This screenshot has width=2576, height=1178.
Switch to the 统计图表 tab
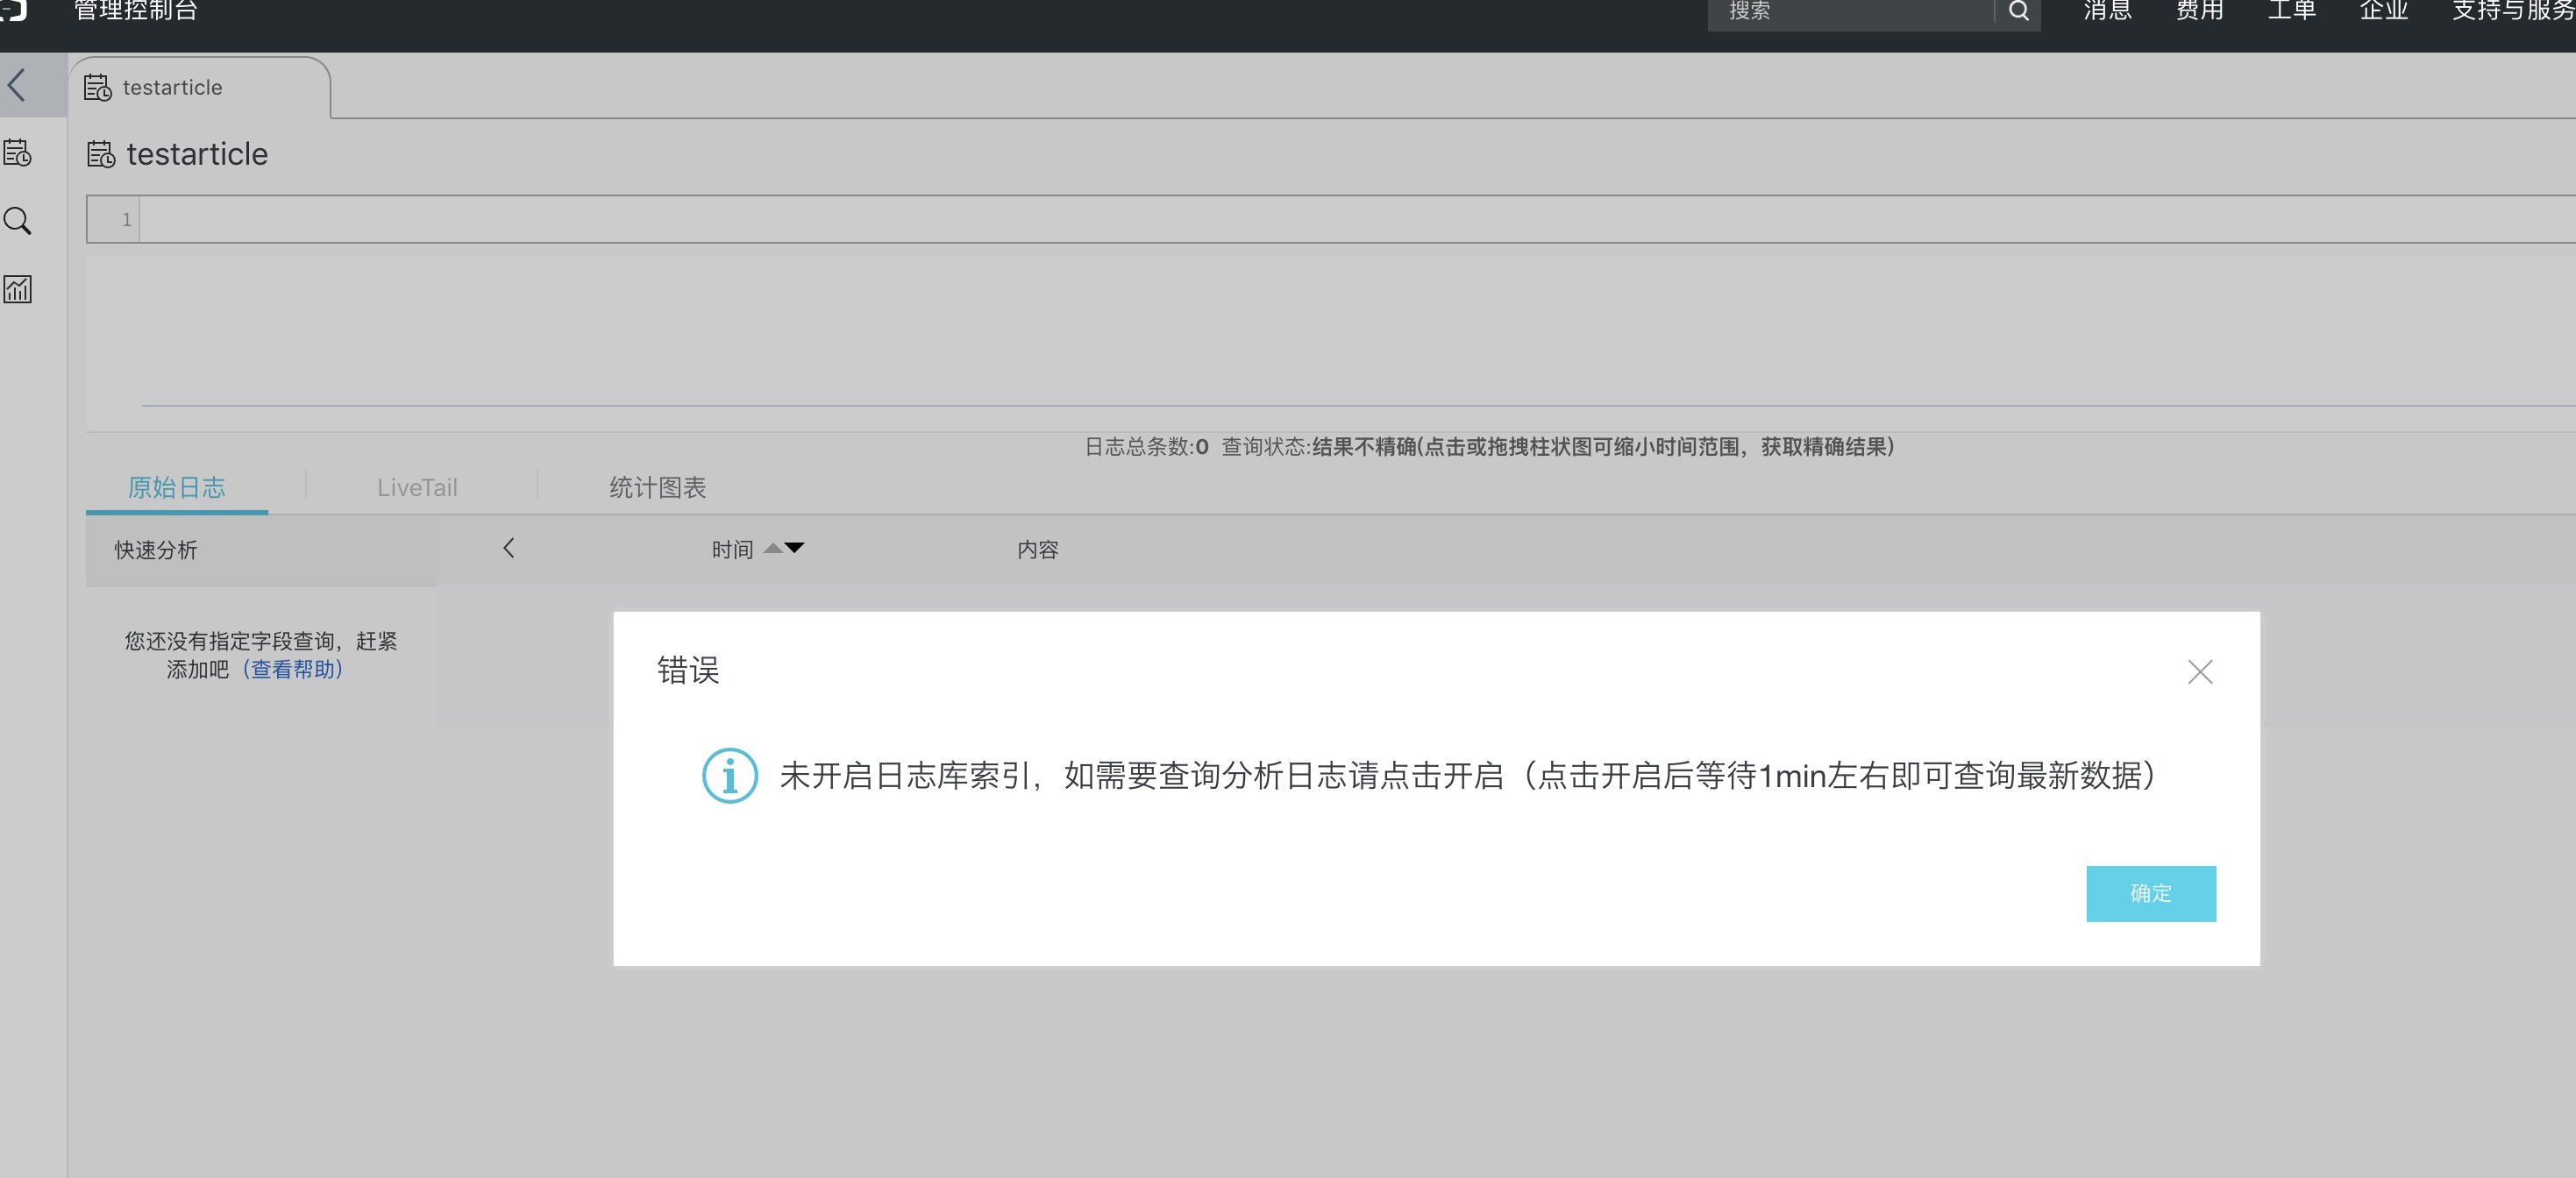pos(657,488)
